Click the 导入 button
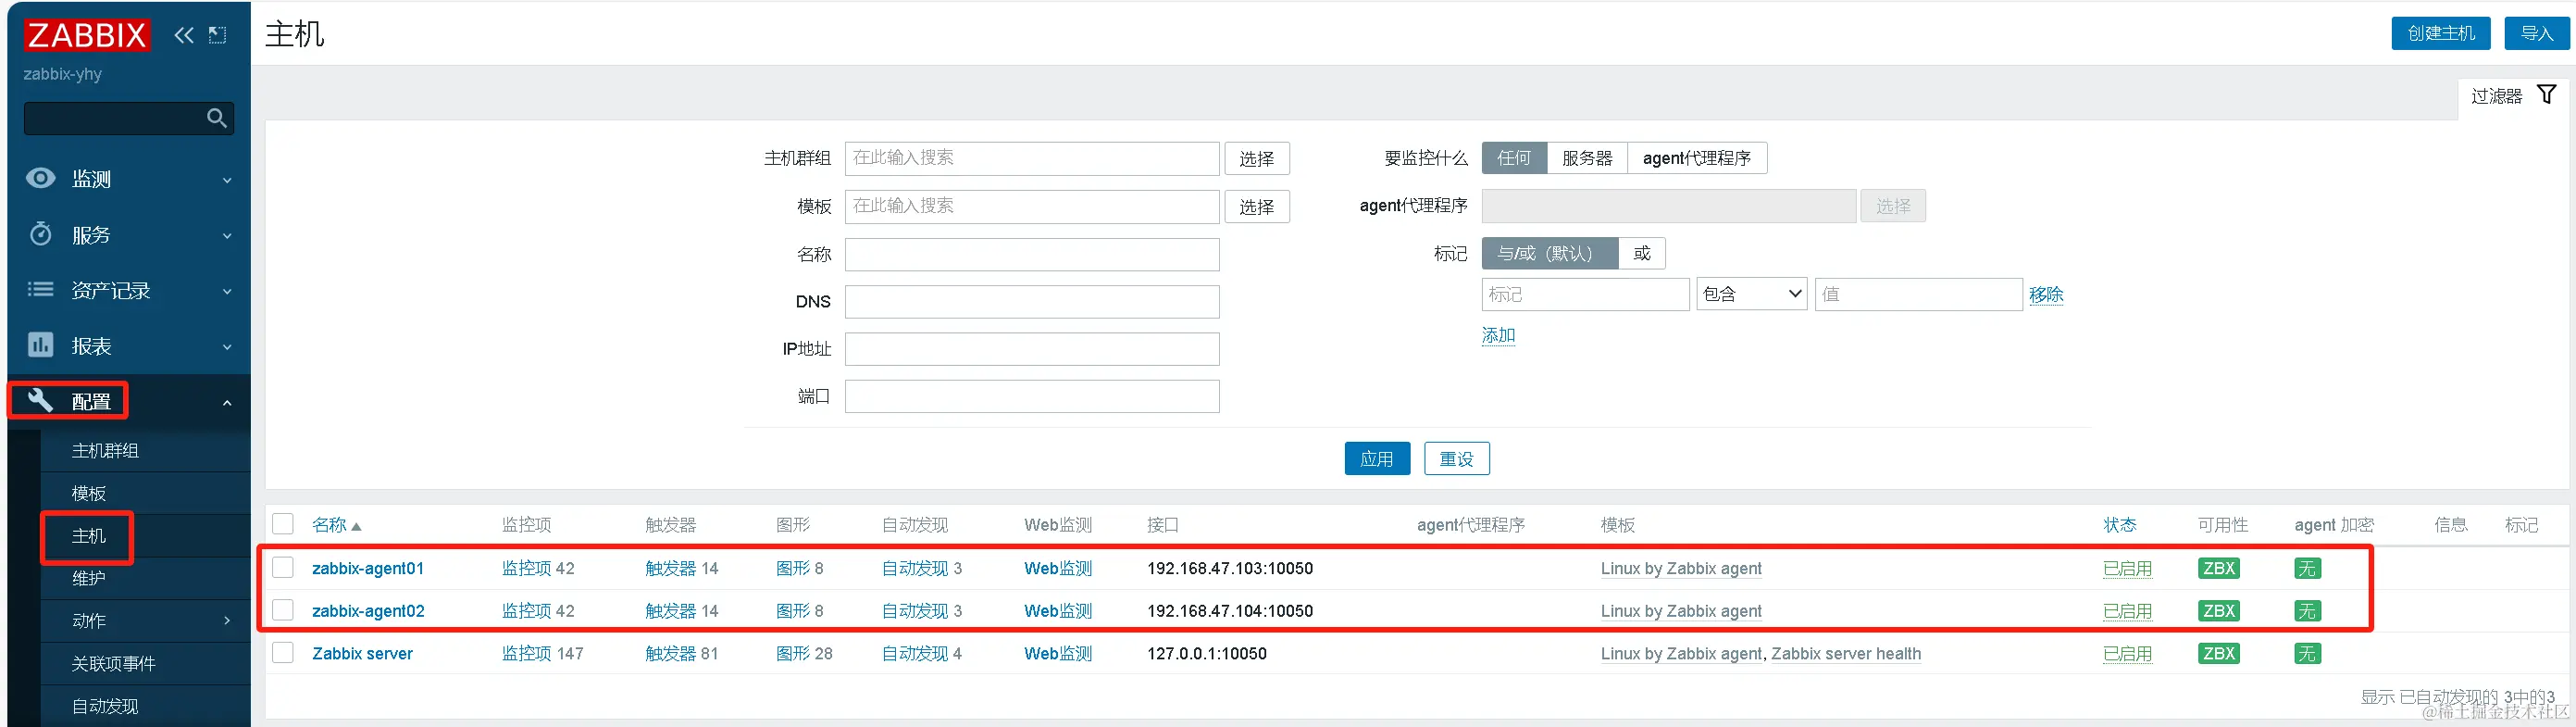 point(2537,33)
